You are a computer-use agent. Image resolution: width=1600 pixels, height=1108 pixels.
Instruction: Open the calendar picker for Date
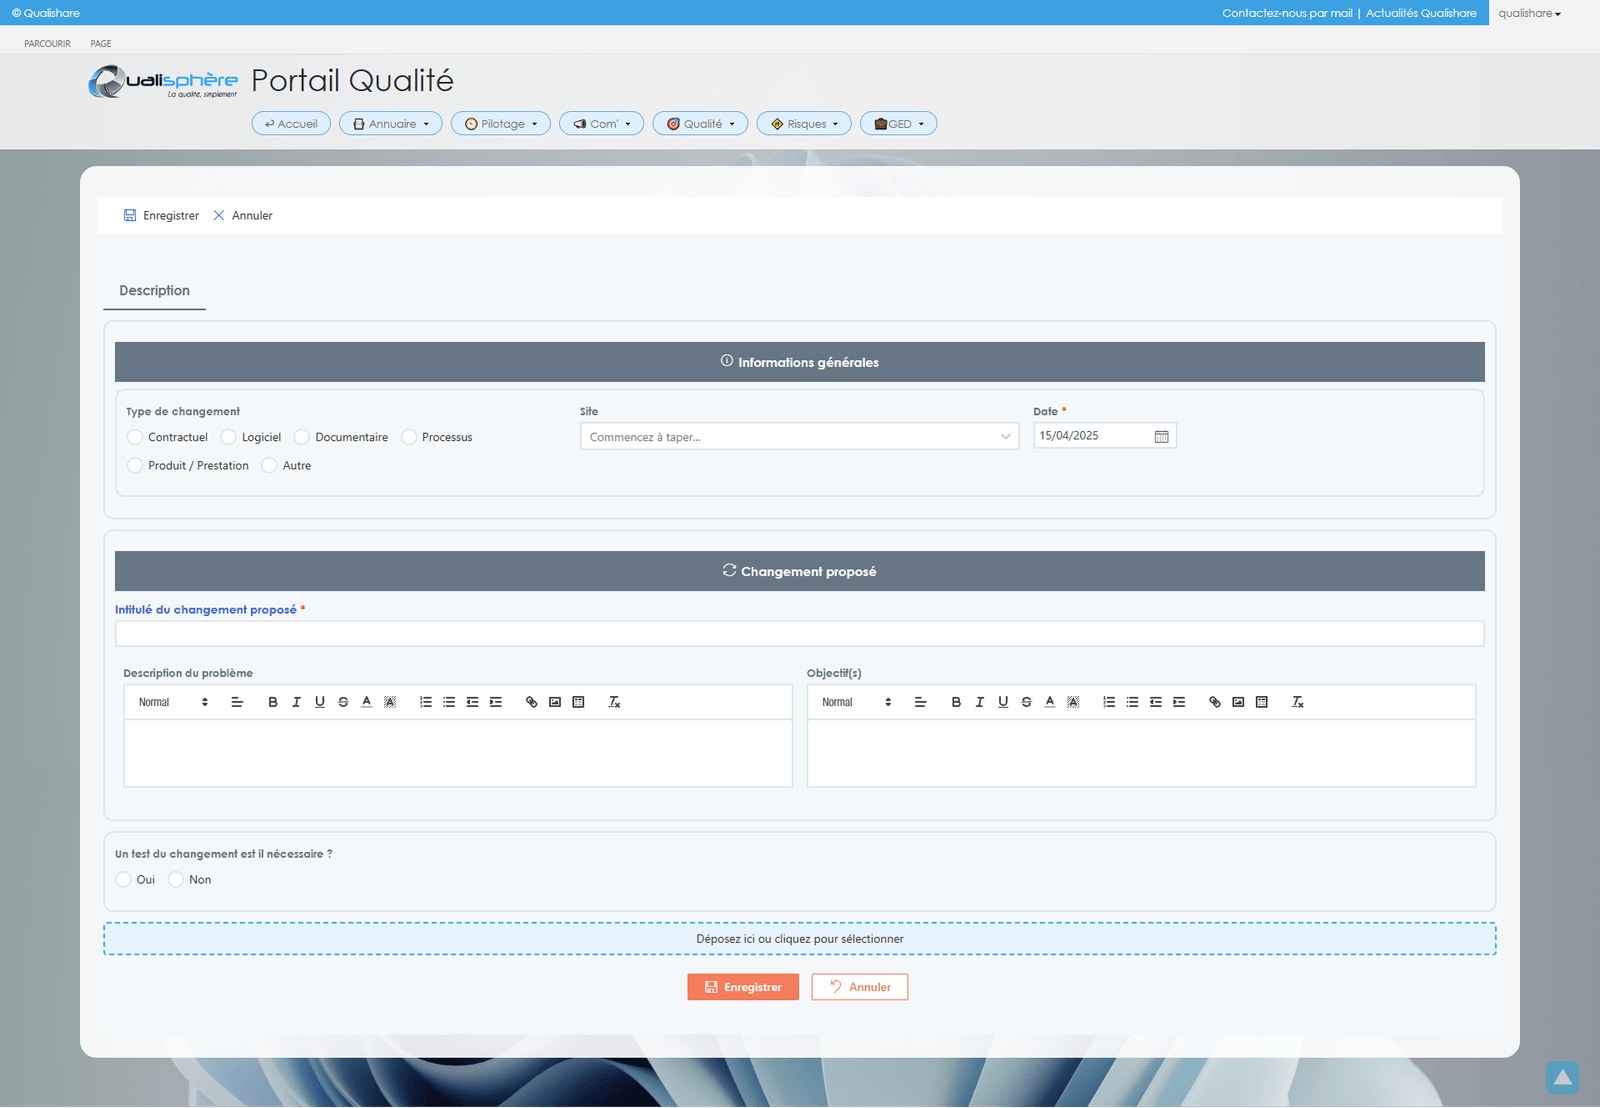coord(1161,436)
